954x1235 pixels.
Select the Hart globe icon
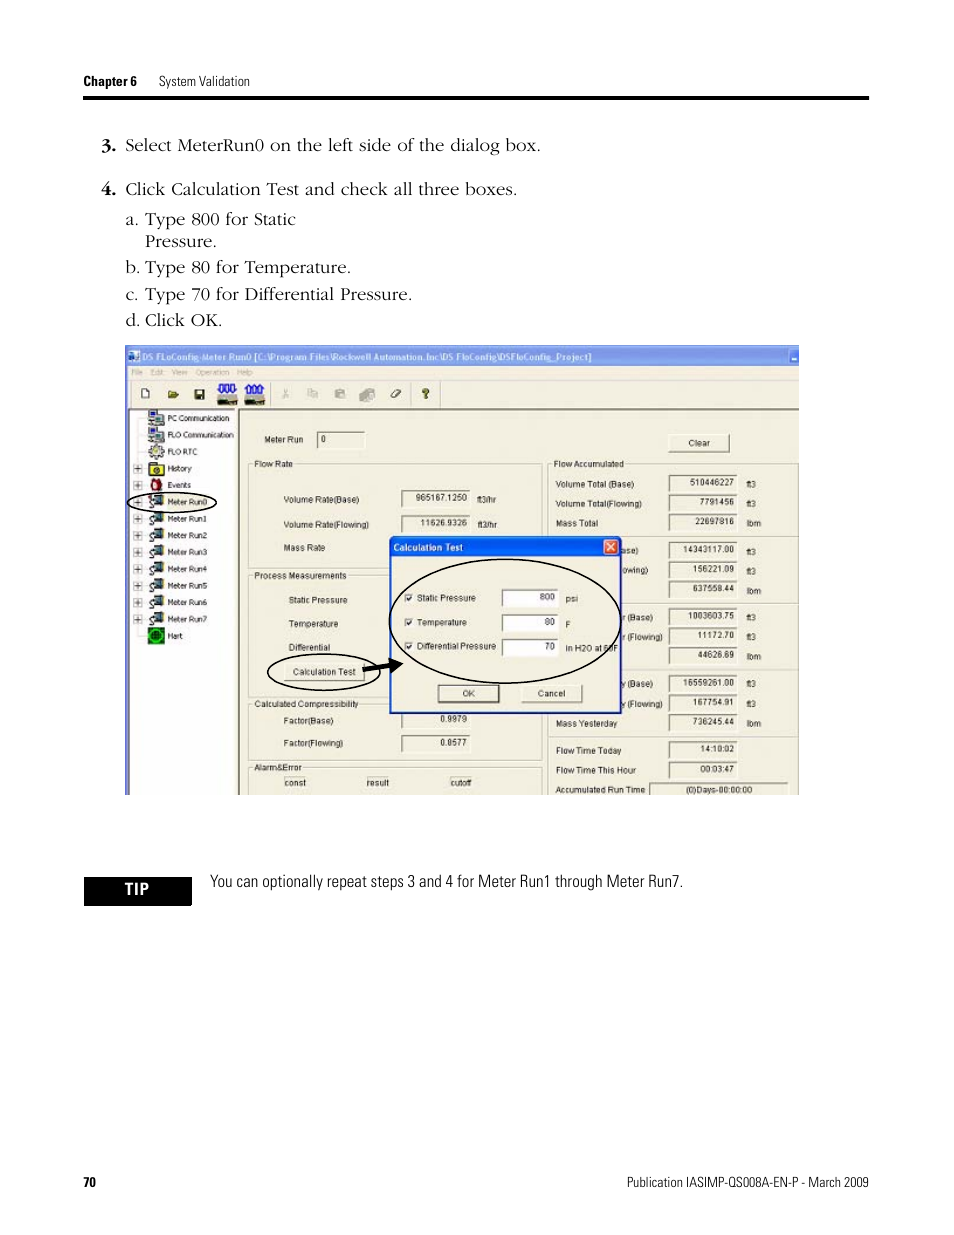coord(156,635)
